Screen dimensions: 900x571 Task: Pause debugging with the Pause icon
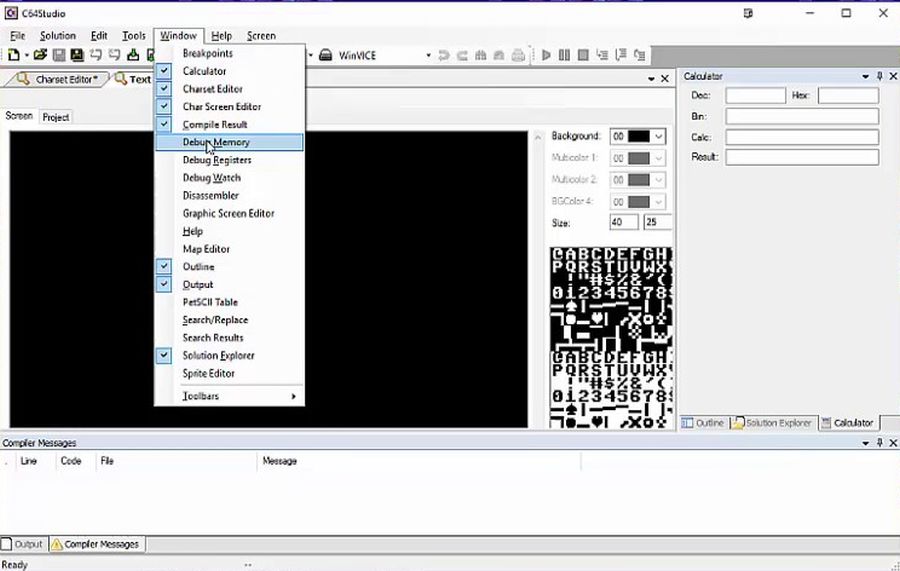[x=564, y=55]
